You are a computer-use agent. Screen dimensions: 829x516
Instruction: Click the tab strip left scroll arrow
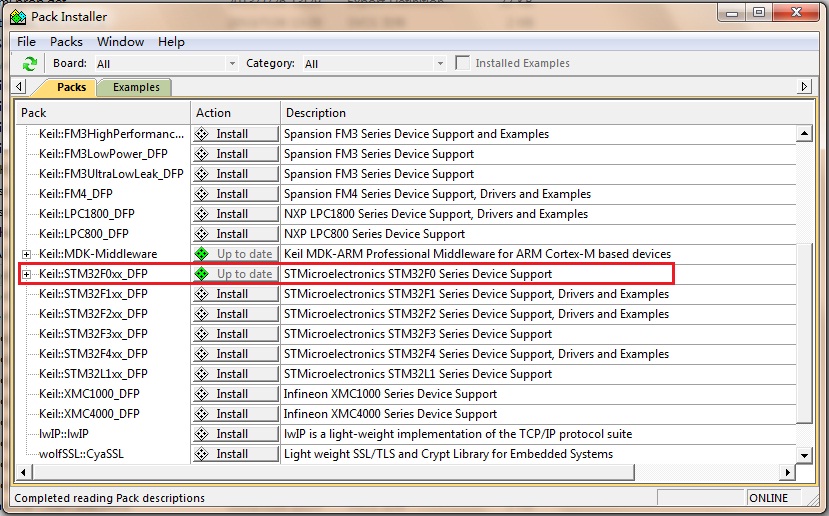pyautogui.click(x=19, y=86)
